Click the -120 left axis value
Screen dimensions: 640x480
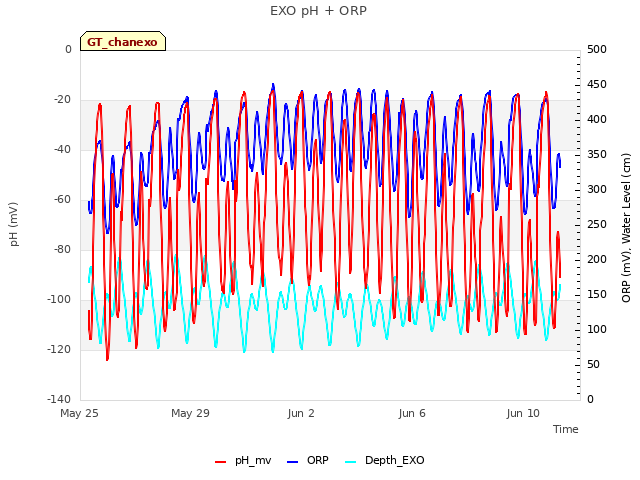click(59, 349)
